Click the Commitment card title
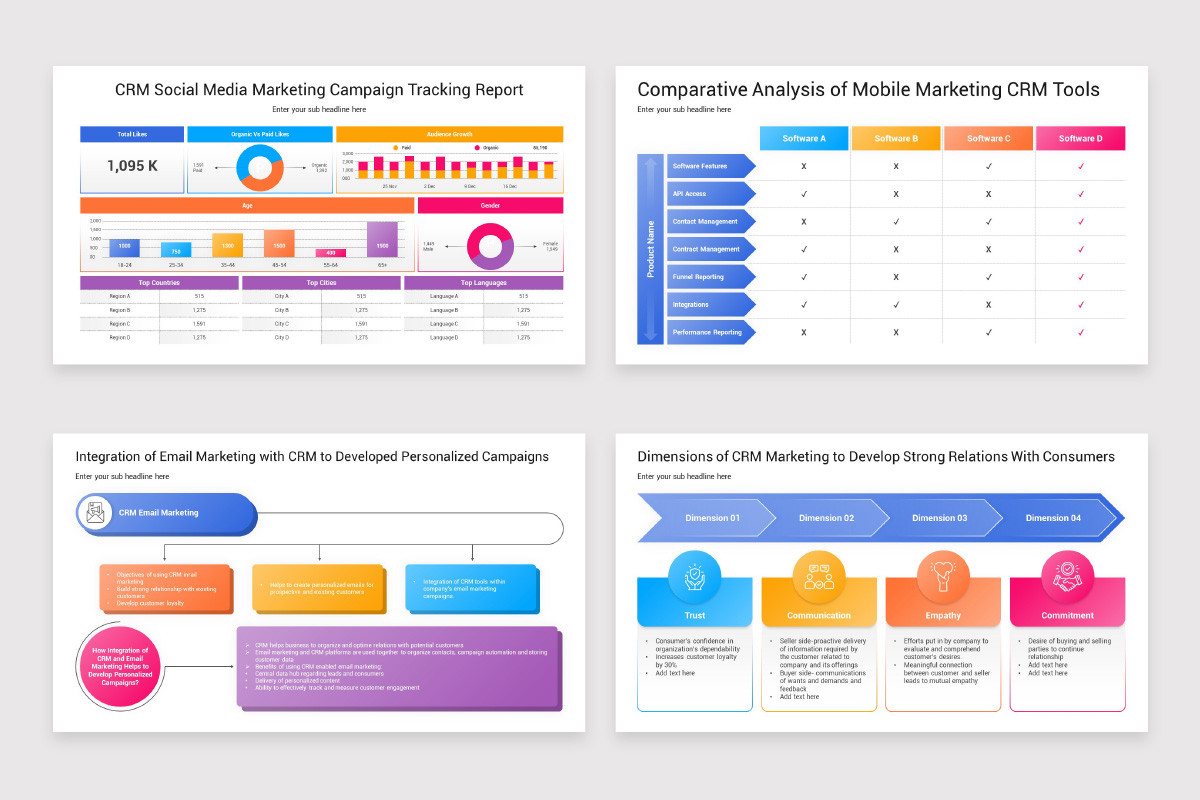The width and height of the screenshot is (1200, 800). [x=1067, y=616]
